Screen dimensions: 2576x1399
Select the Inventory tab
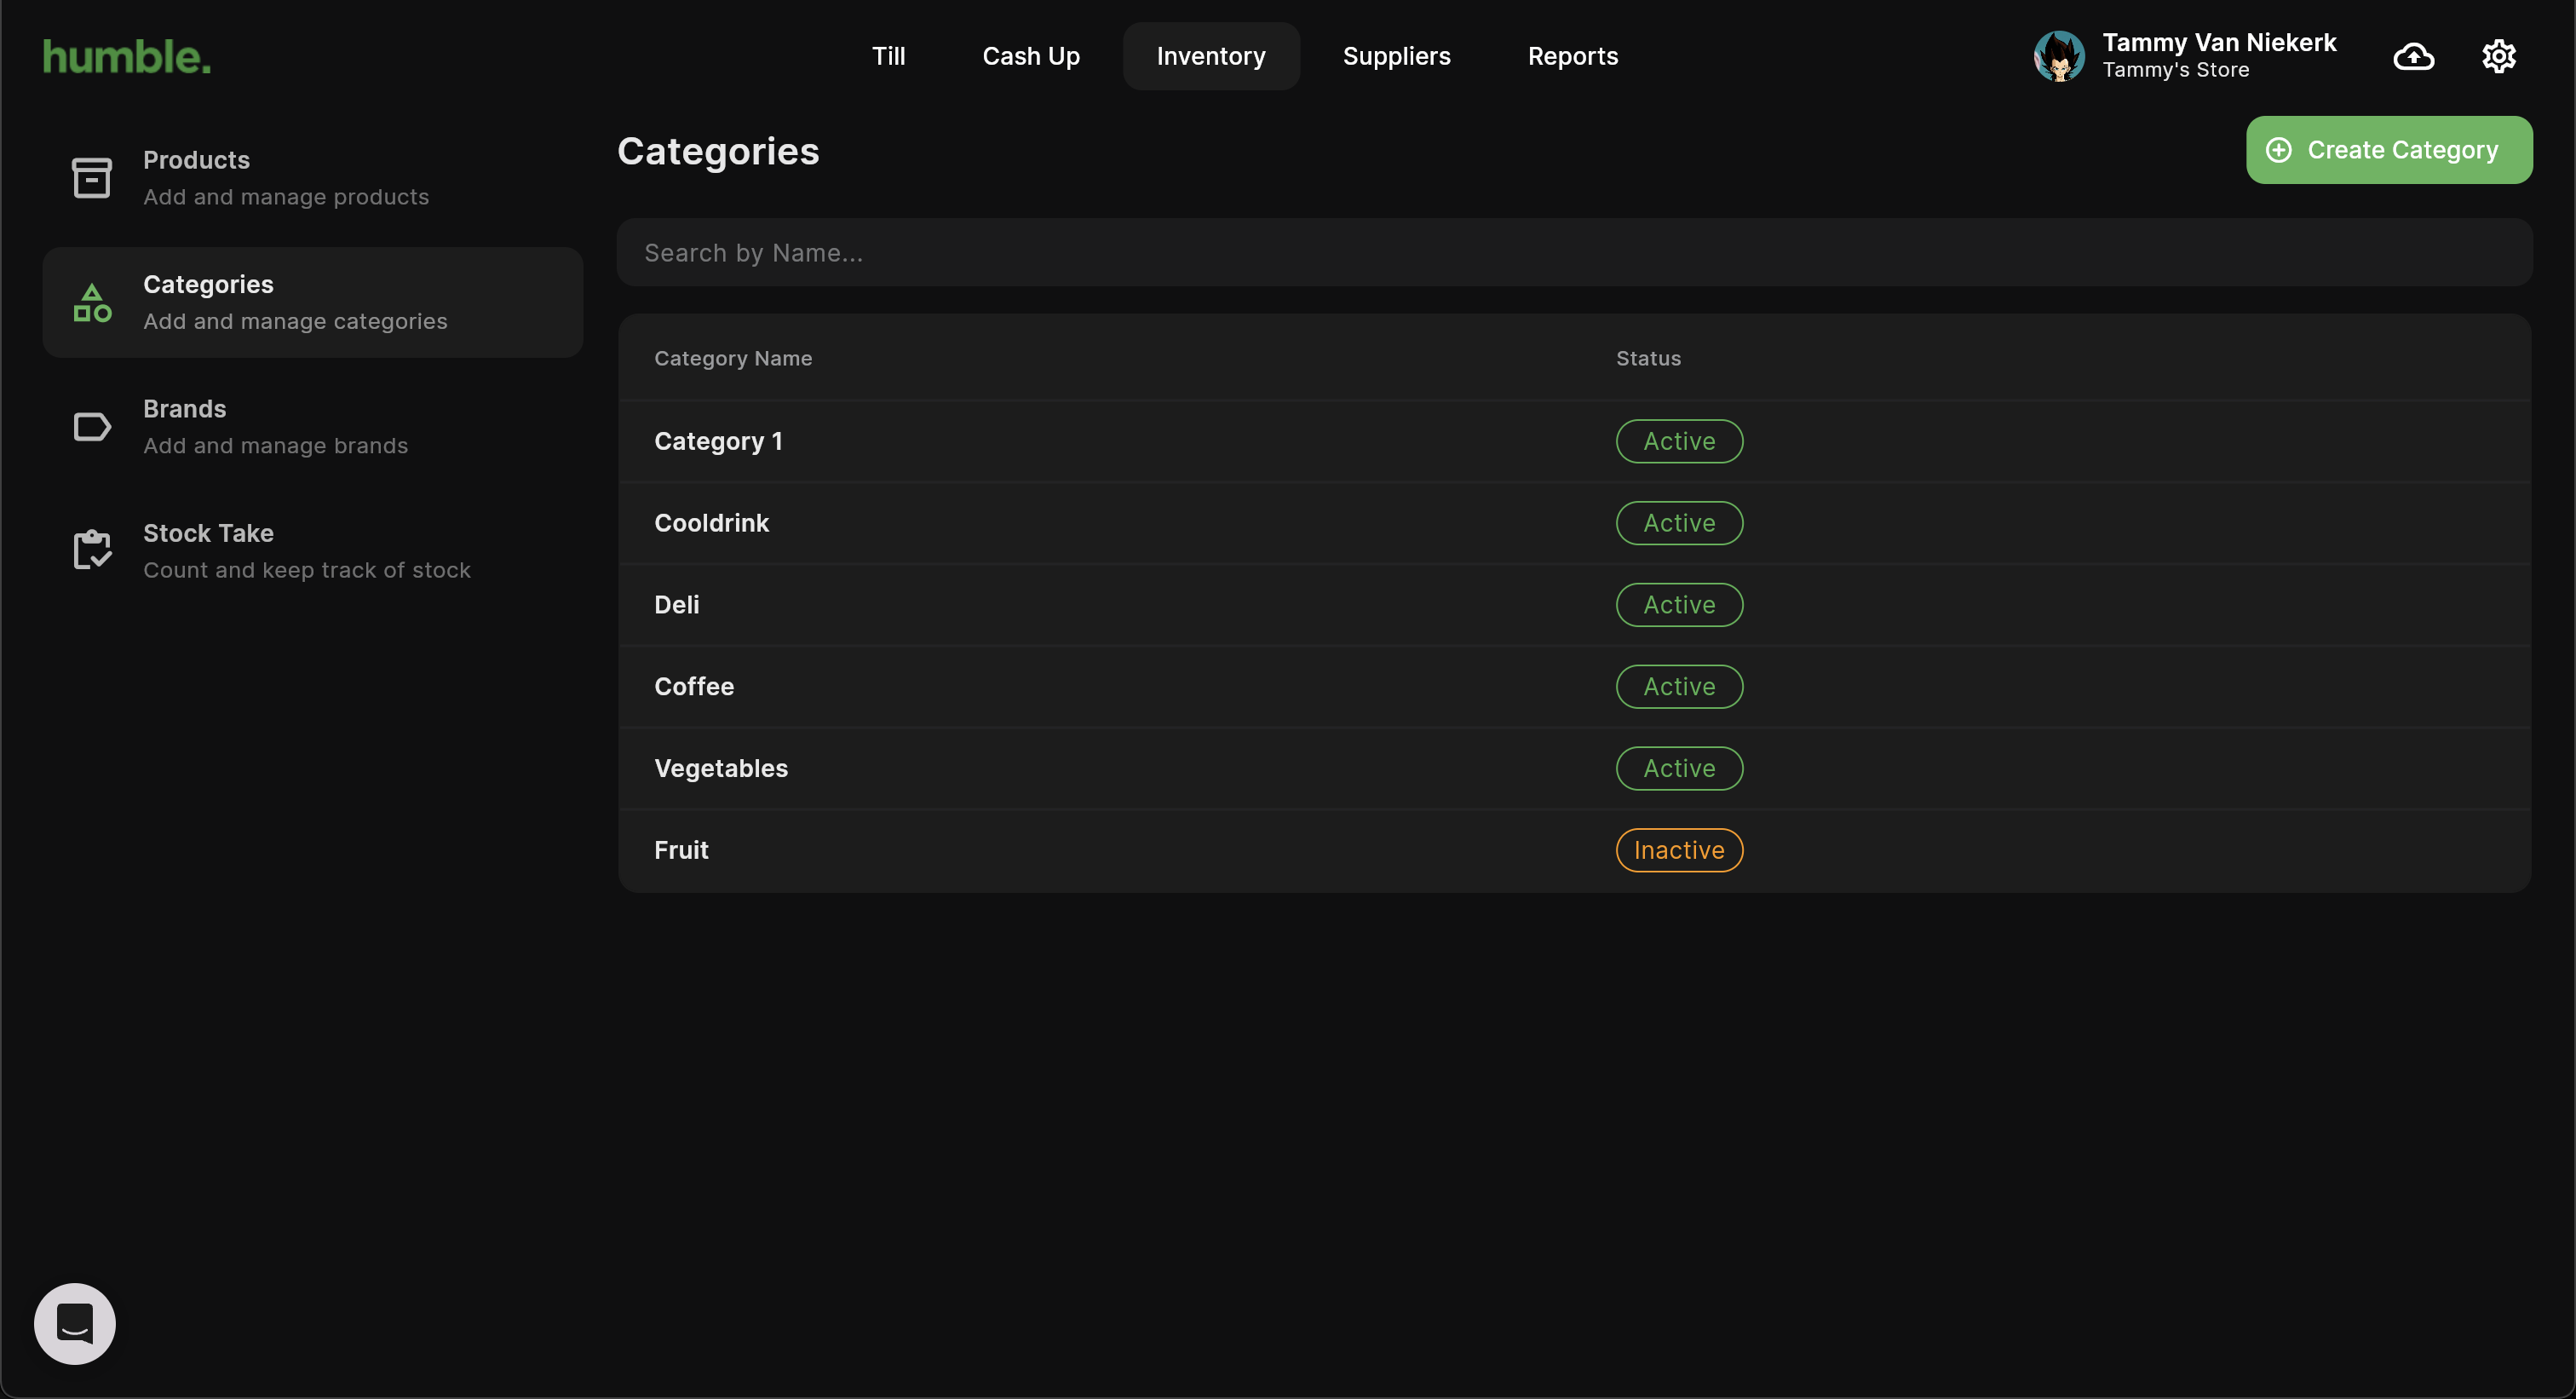(1211, 56)
